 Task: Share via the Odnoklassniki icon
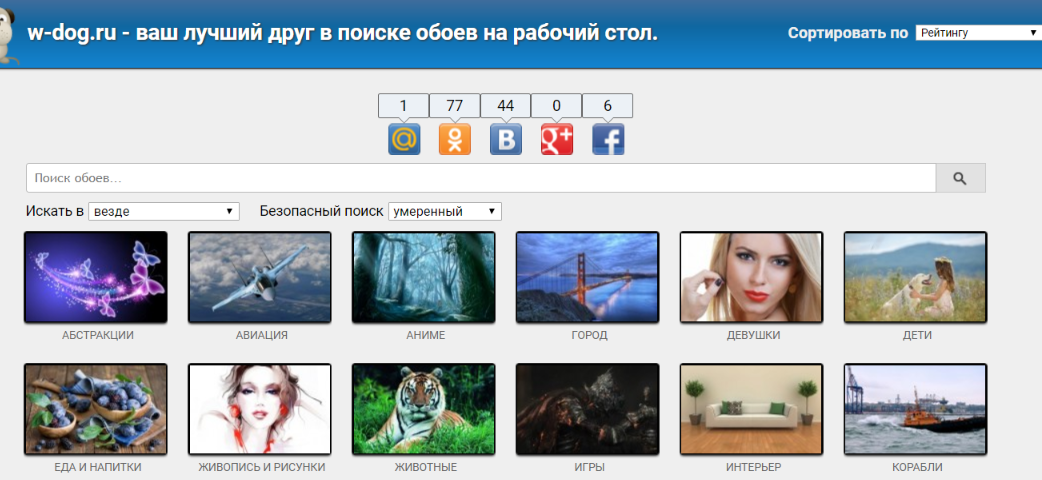pyautogui.click(x=455, y=139)
